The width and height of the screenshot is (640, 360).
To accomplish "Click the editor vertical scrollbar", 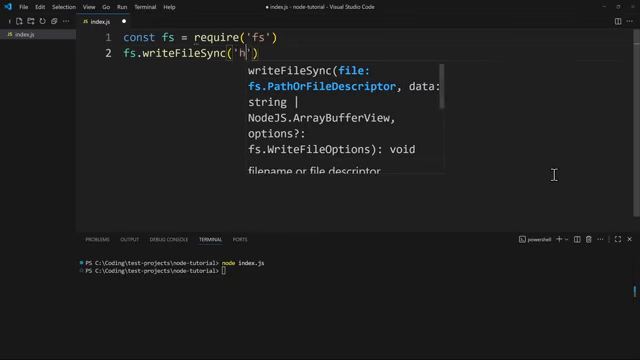I will pyautogui.click(x=636, y=123).
